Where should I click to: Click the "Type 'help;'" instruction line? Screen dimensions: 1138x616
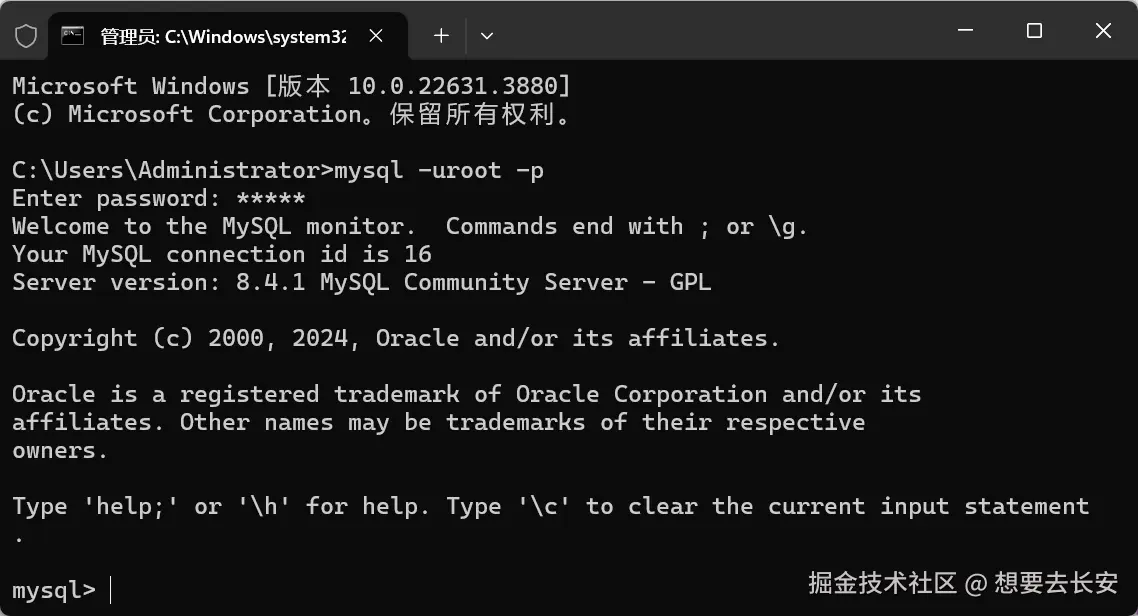pyautogui.click(x=550, y=506)
